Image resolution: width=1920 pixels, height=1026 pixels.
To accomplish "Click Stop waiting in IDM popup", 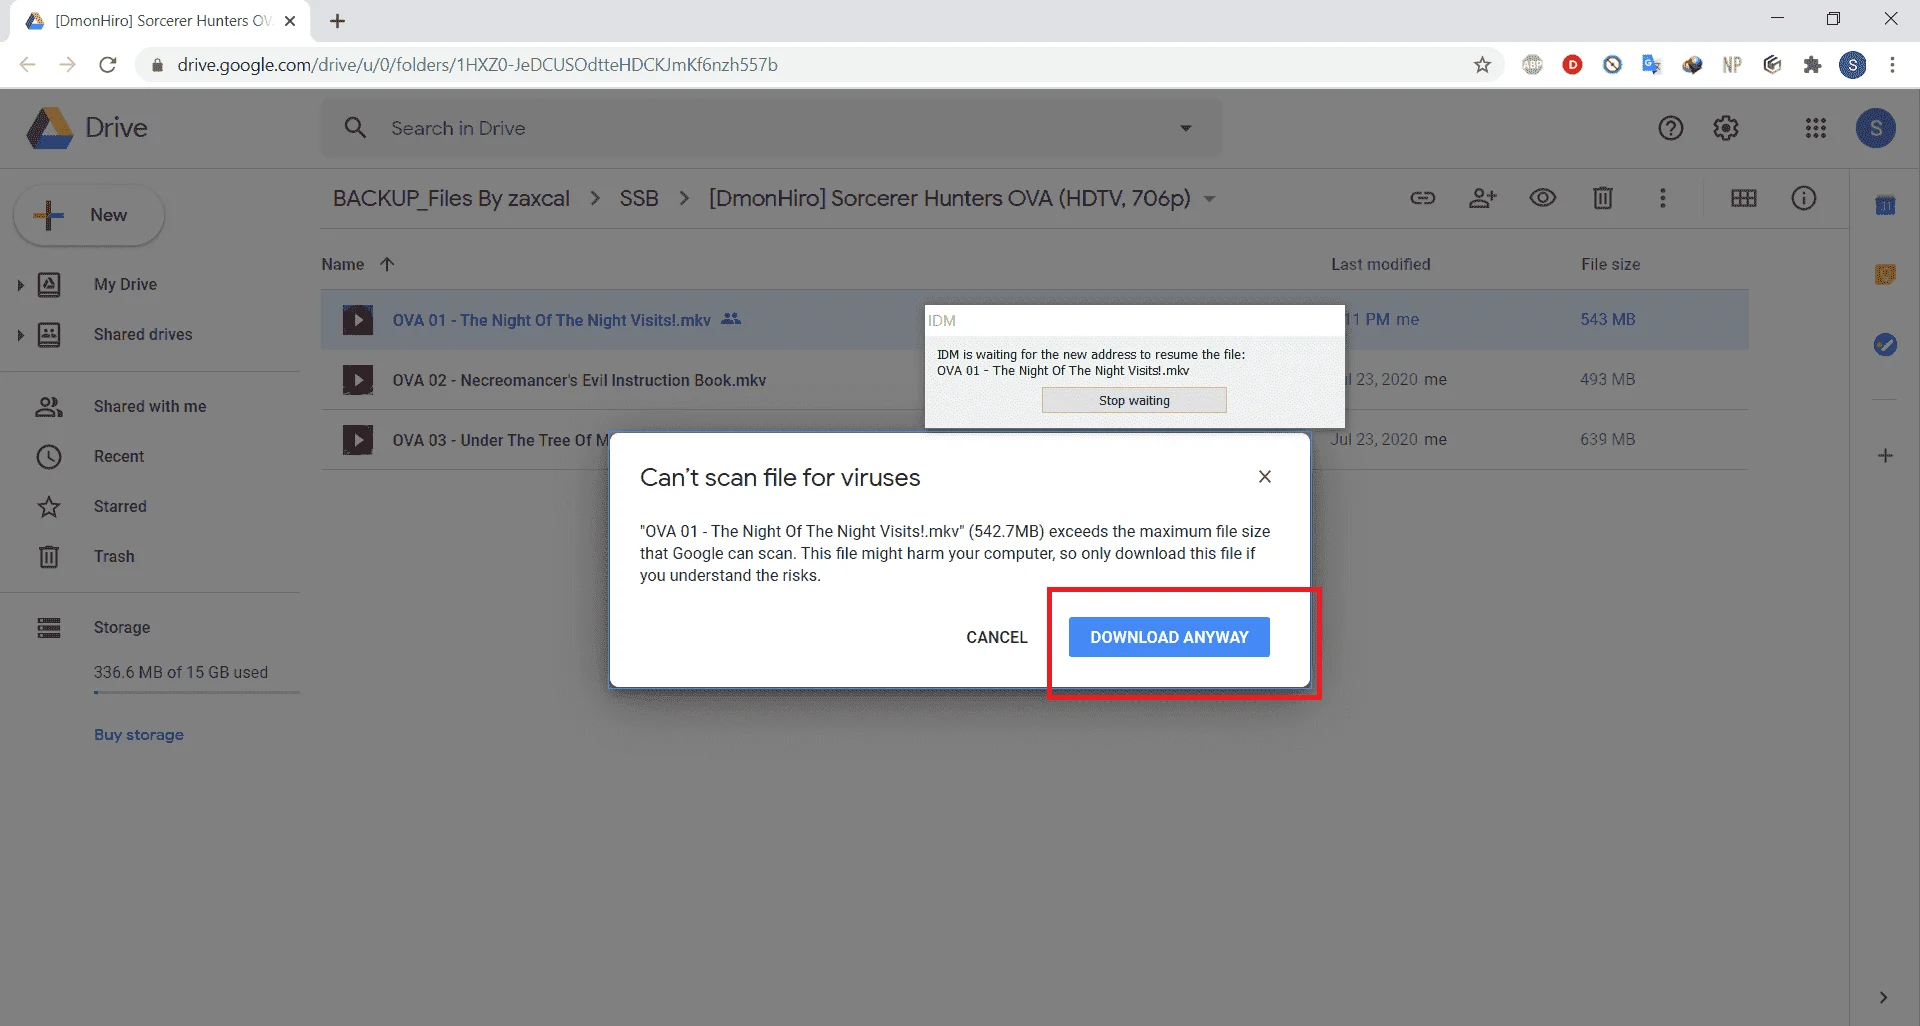I will tap(1134, 400).
